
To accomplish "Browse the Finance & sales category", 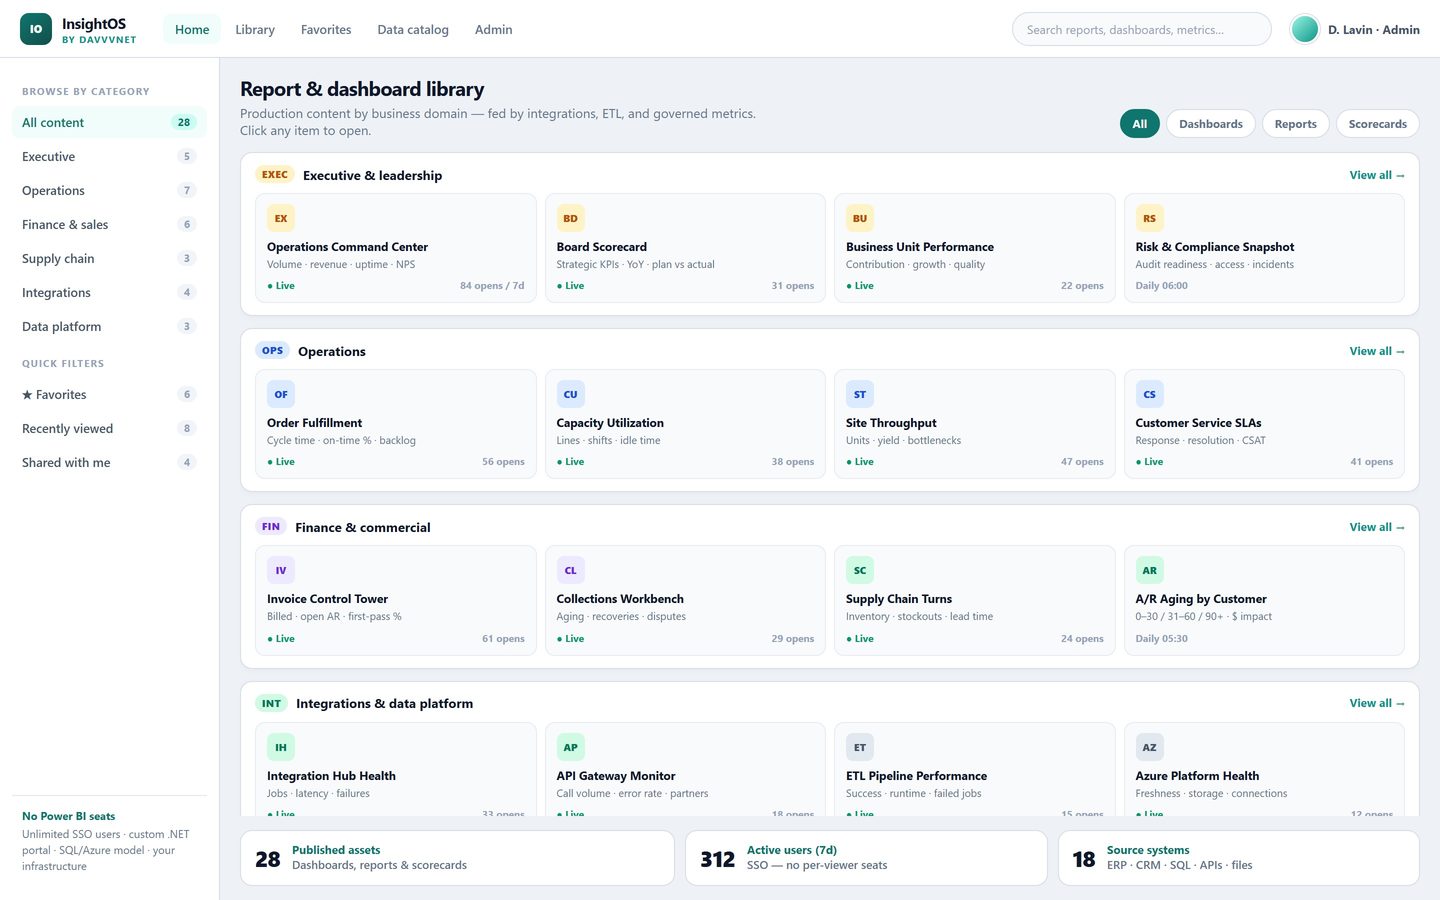I will [109, 224].
